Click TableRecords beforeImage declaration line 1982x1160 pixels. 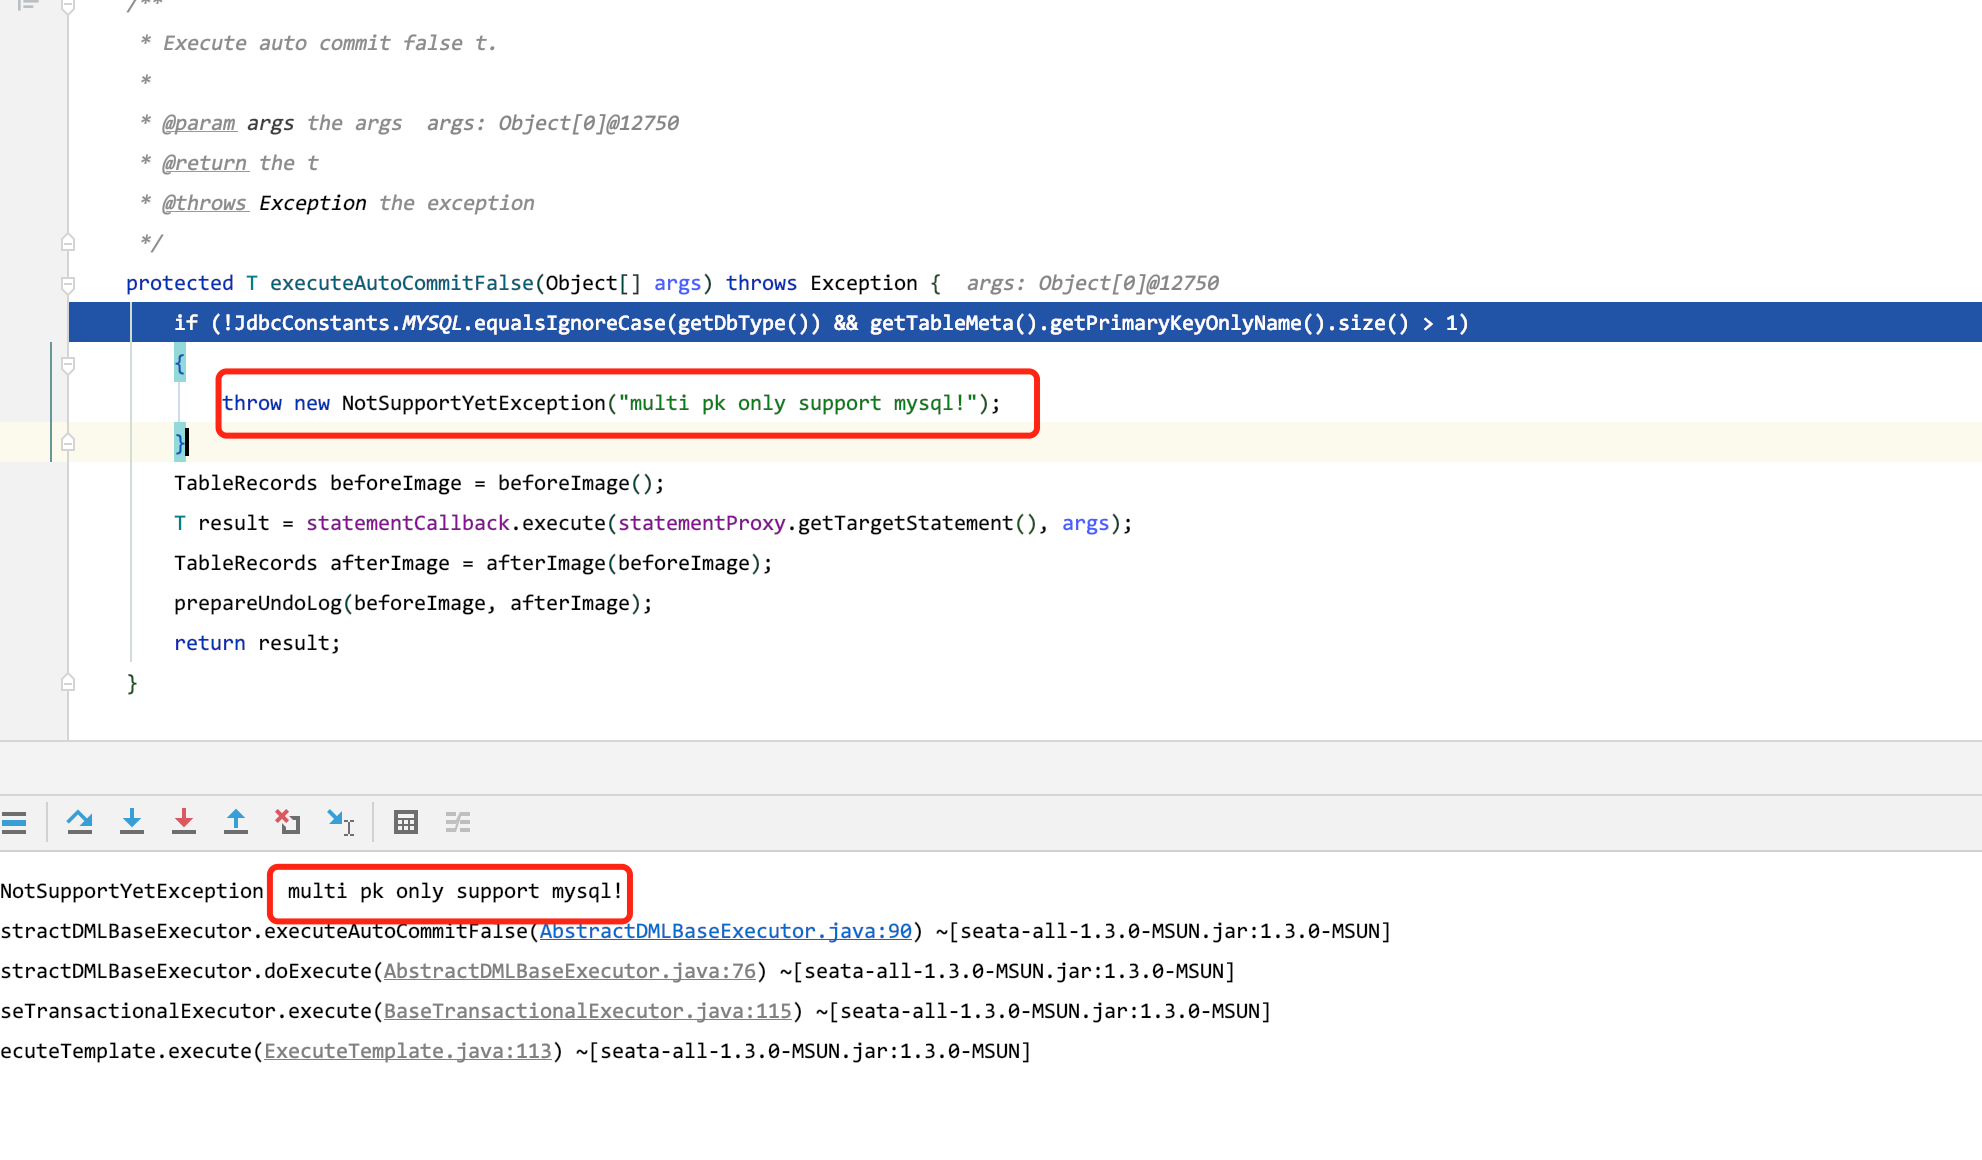(419, 483)
